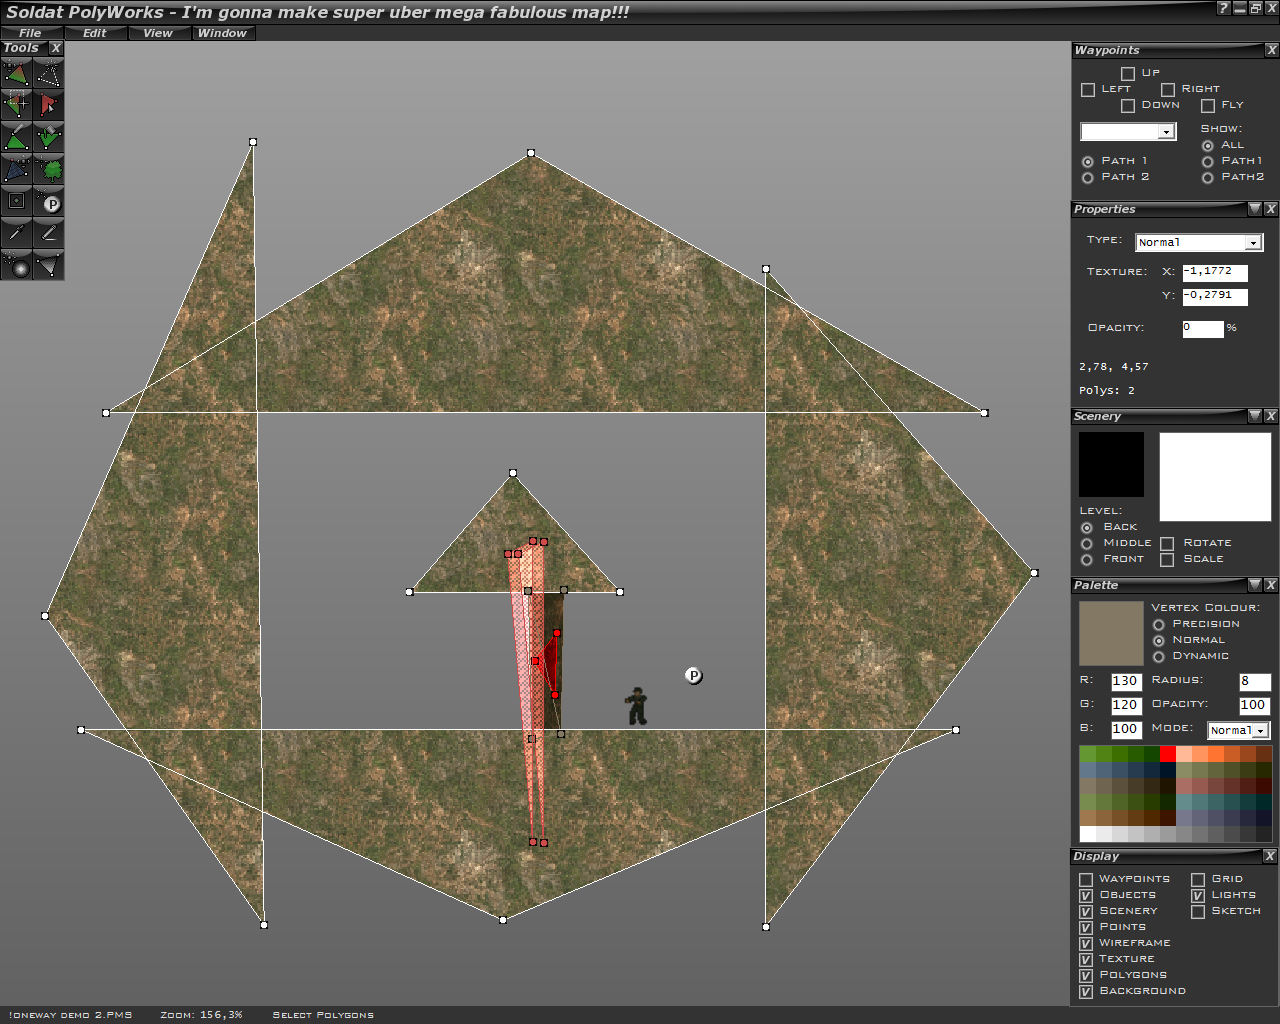
Task: Select the light placement tool
Action: 16,265
